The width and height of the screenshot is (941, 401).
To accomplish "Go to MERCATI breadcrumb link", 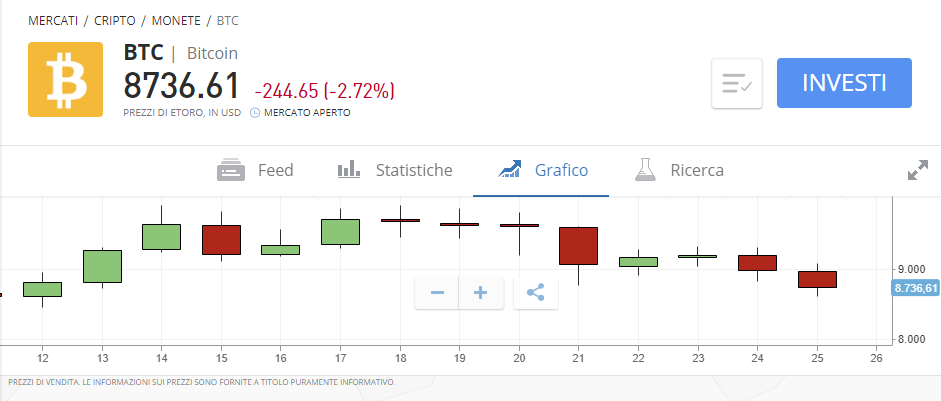I will tap(53, 21).
